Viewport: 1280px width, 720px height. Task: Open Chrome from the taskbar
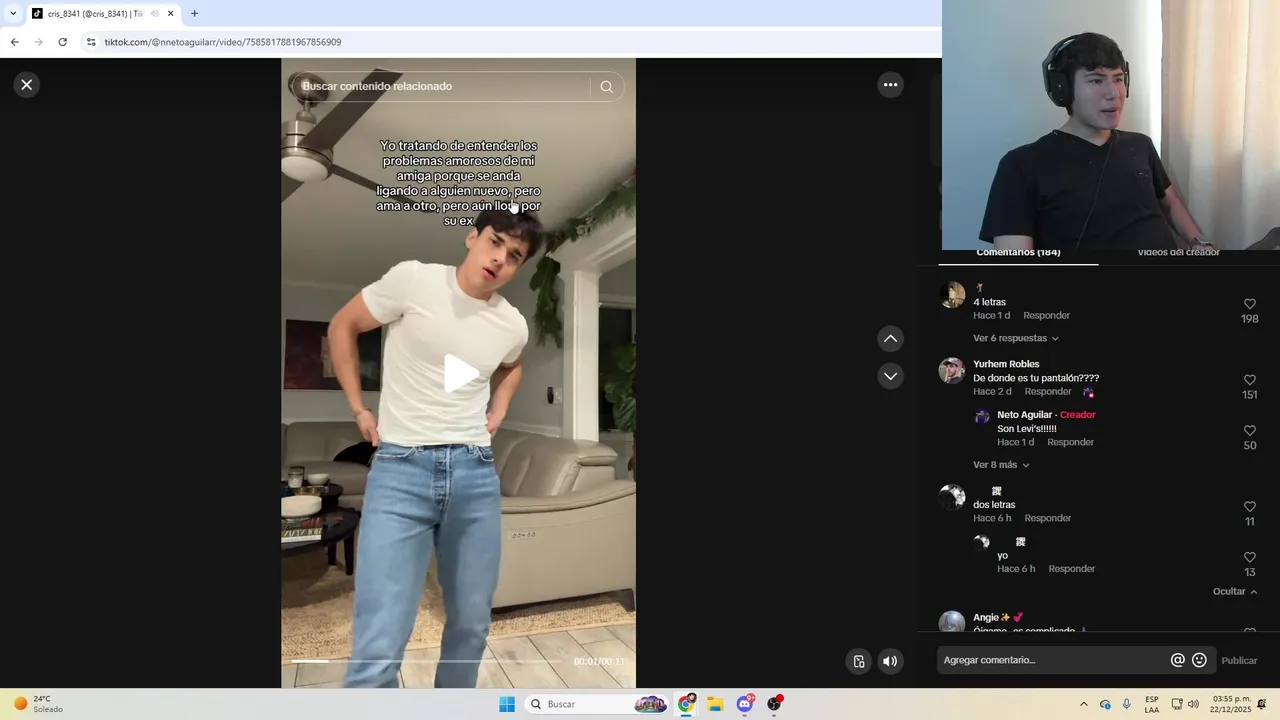[x=686, y=704]
